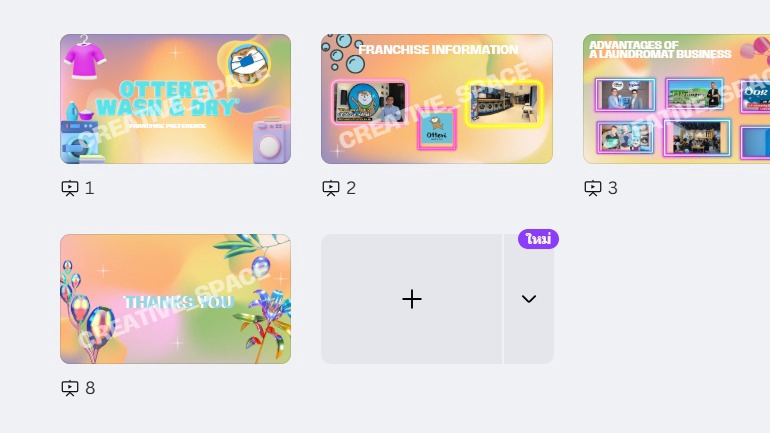Click the otter mascot logo on slide 1
This screenshot has height=433, width=770.
[248, 63]
